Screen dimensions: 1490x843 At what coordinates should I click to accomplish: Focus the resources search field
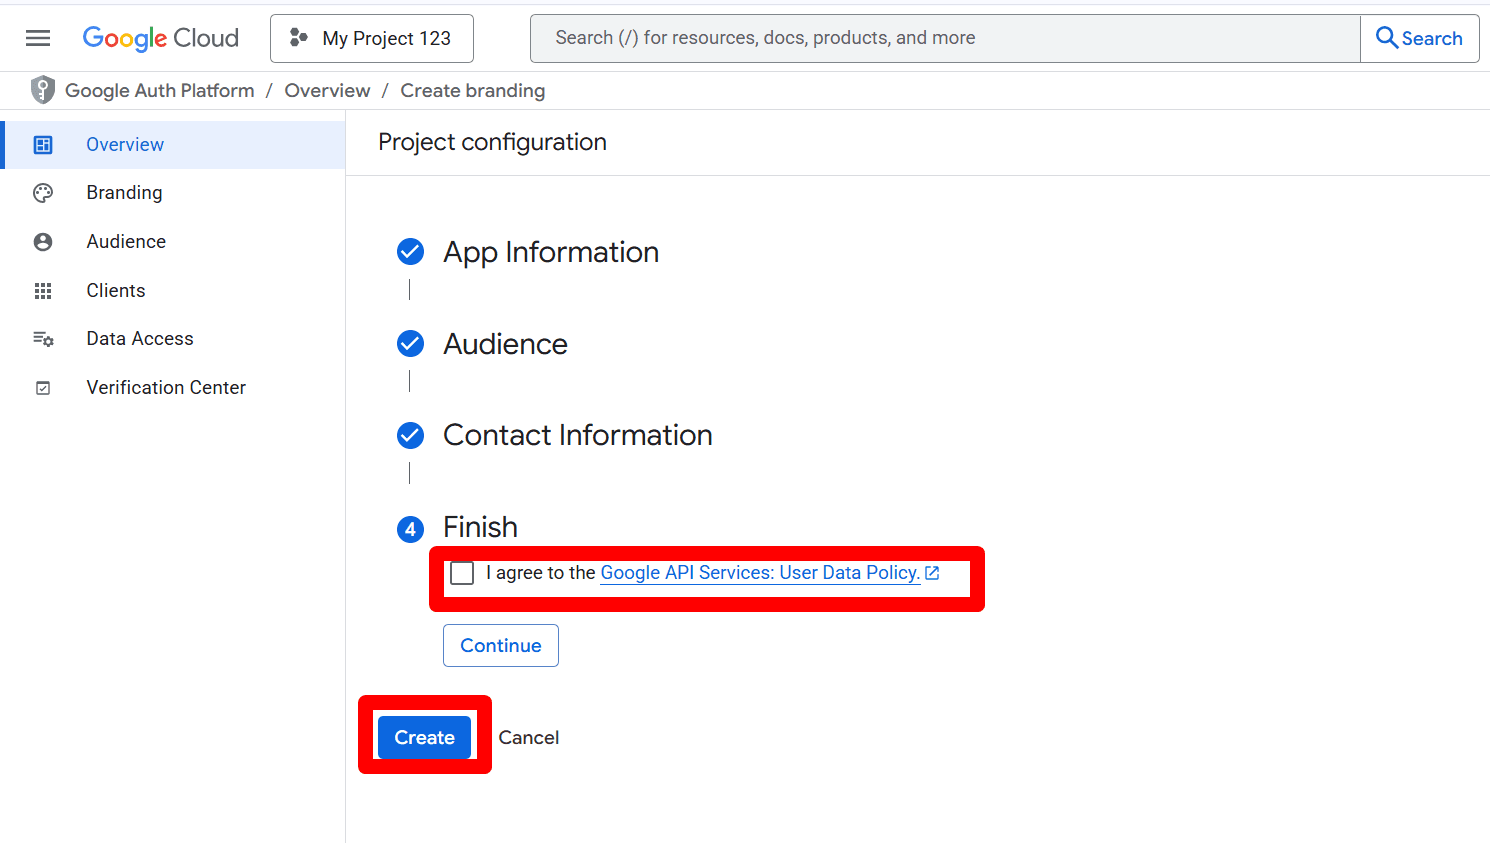[945, 38]
